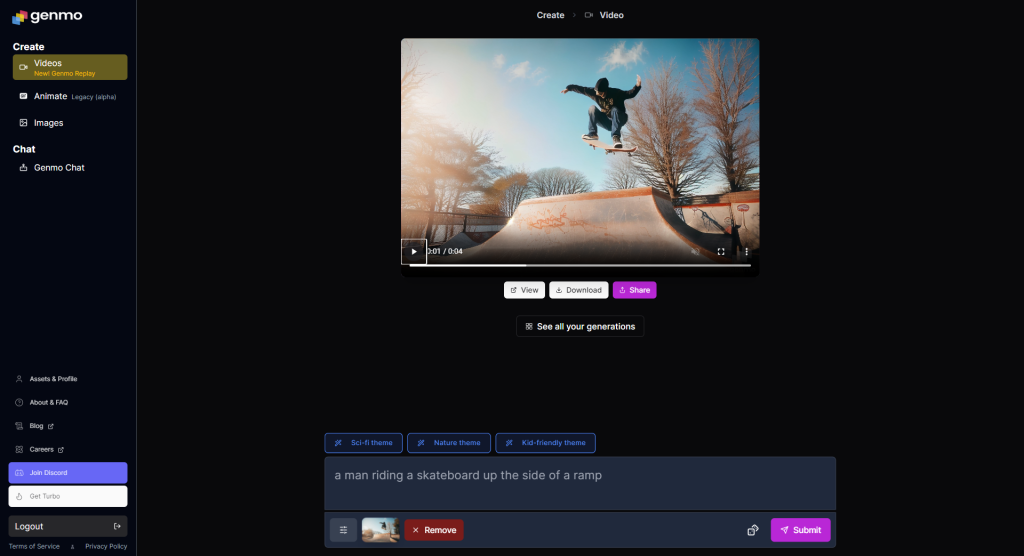
Task: Click the attached skateboard thumbnail
Action: [x=381, y=530]
